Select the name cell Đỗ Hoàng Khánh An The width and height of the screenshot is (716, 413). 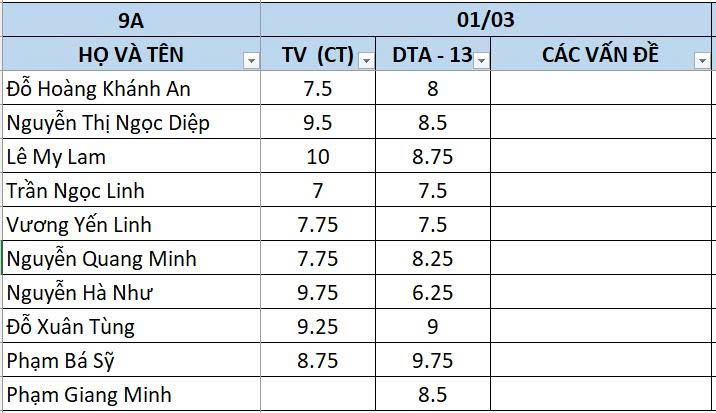click(130, 89)
